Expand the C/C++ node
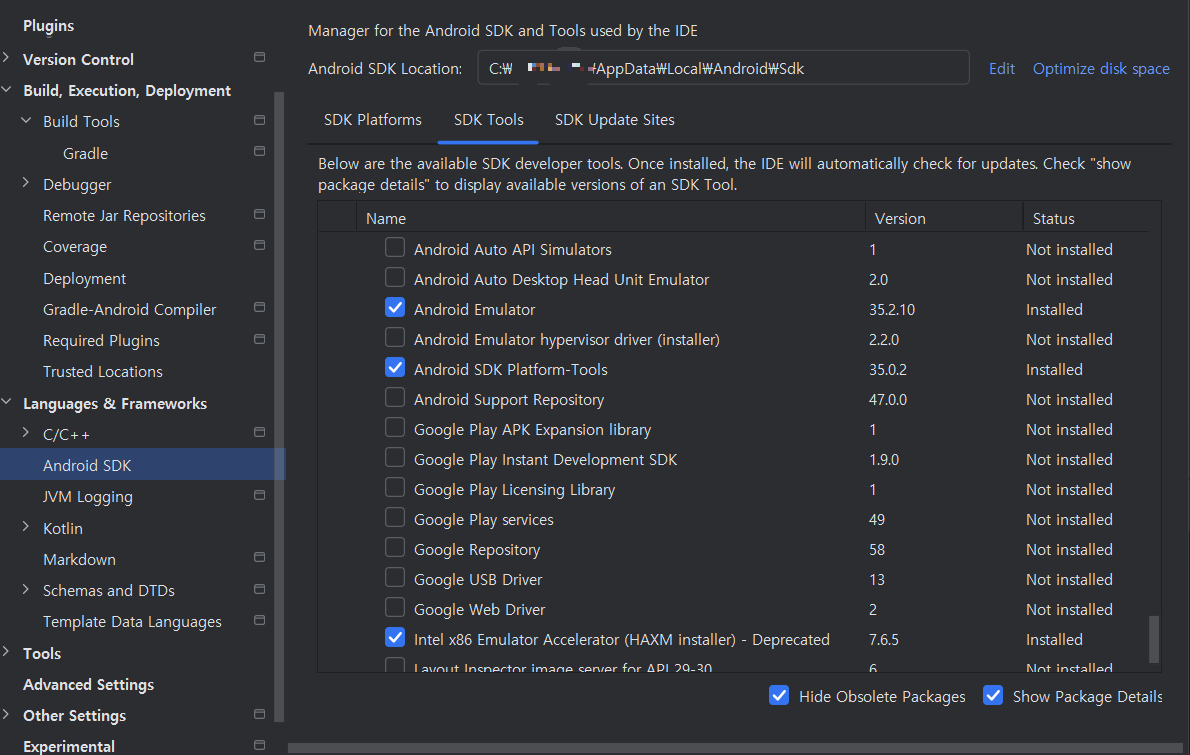Image resolution: width=1190 pixels, height=755 pixels. [26, 433]
